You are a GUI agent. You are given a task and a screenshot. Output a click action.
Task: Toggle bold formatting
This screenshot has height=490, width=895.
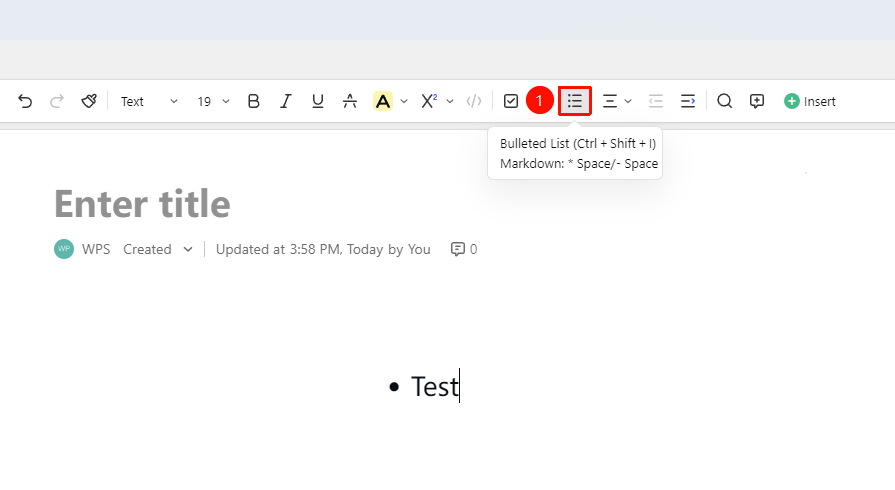[253, 101]
